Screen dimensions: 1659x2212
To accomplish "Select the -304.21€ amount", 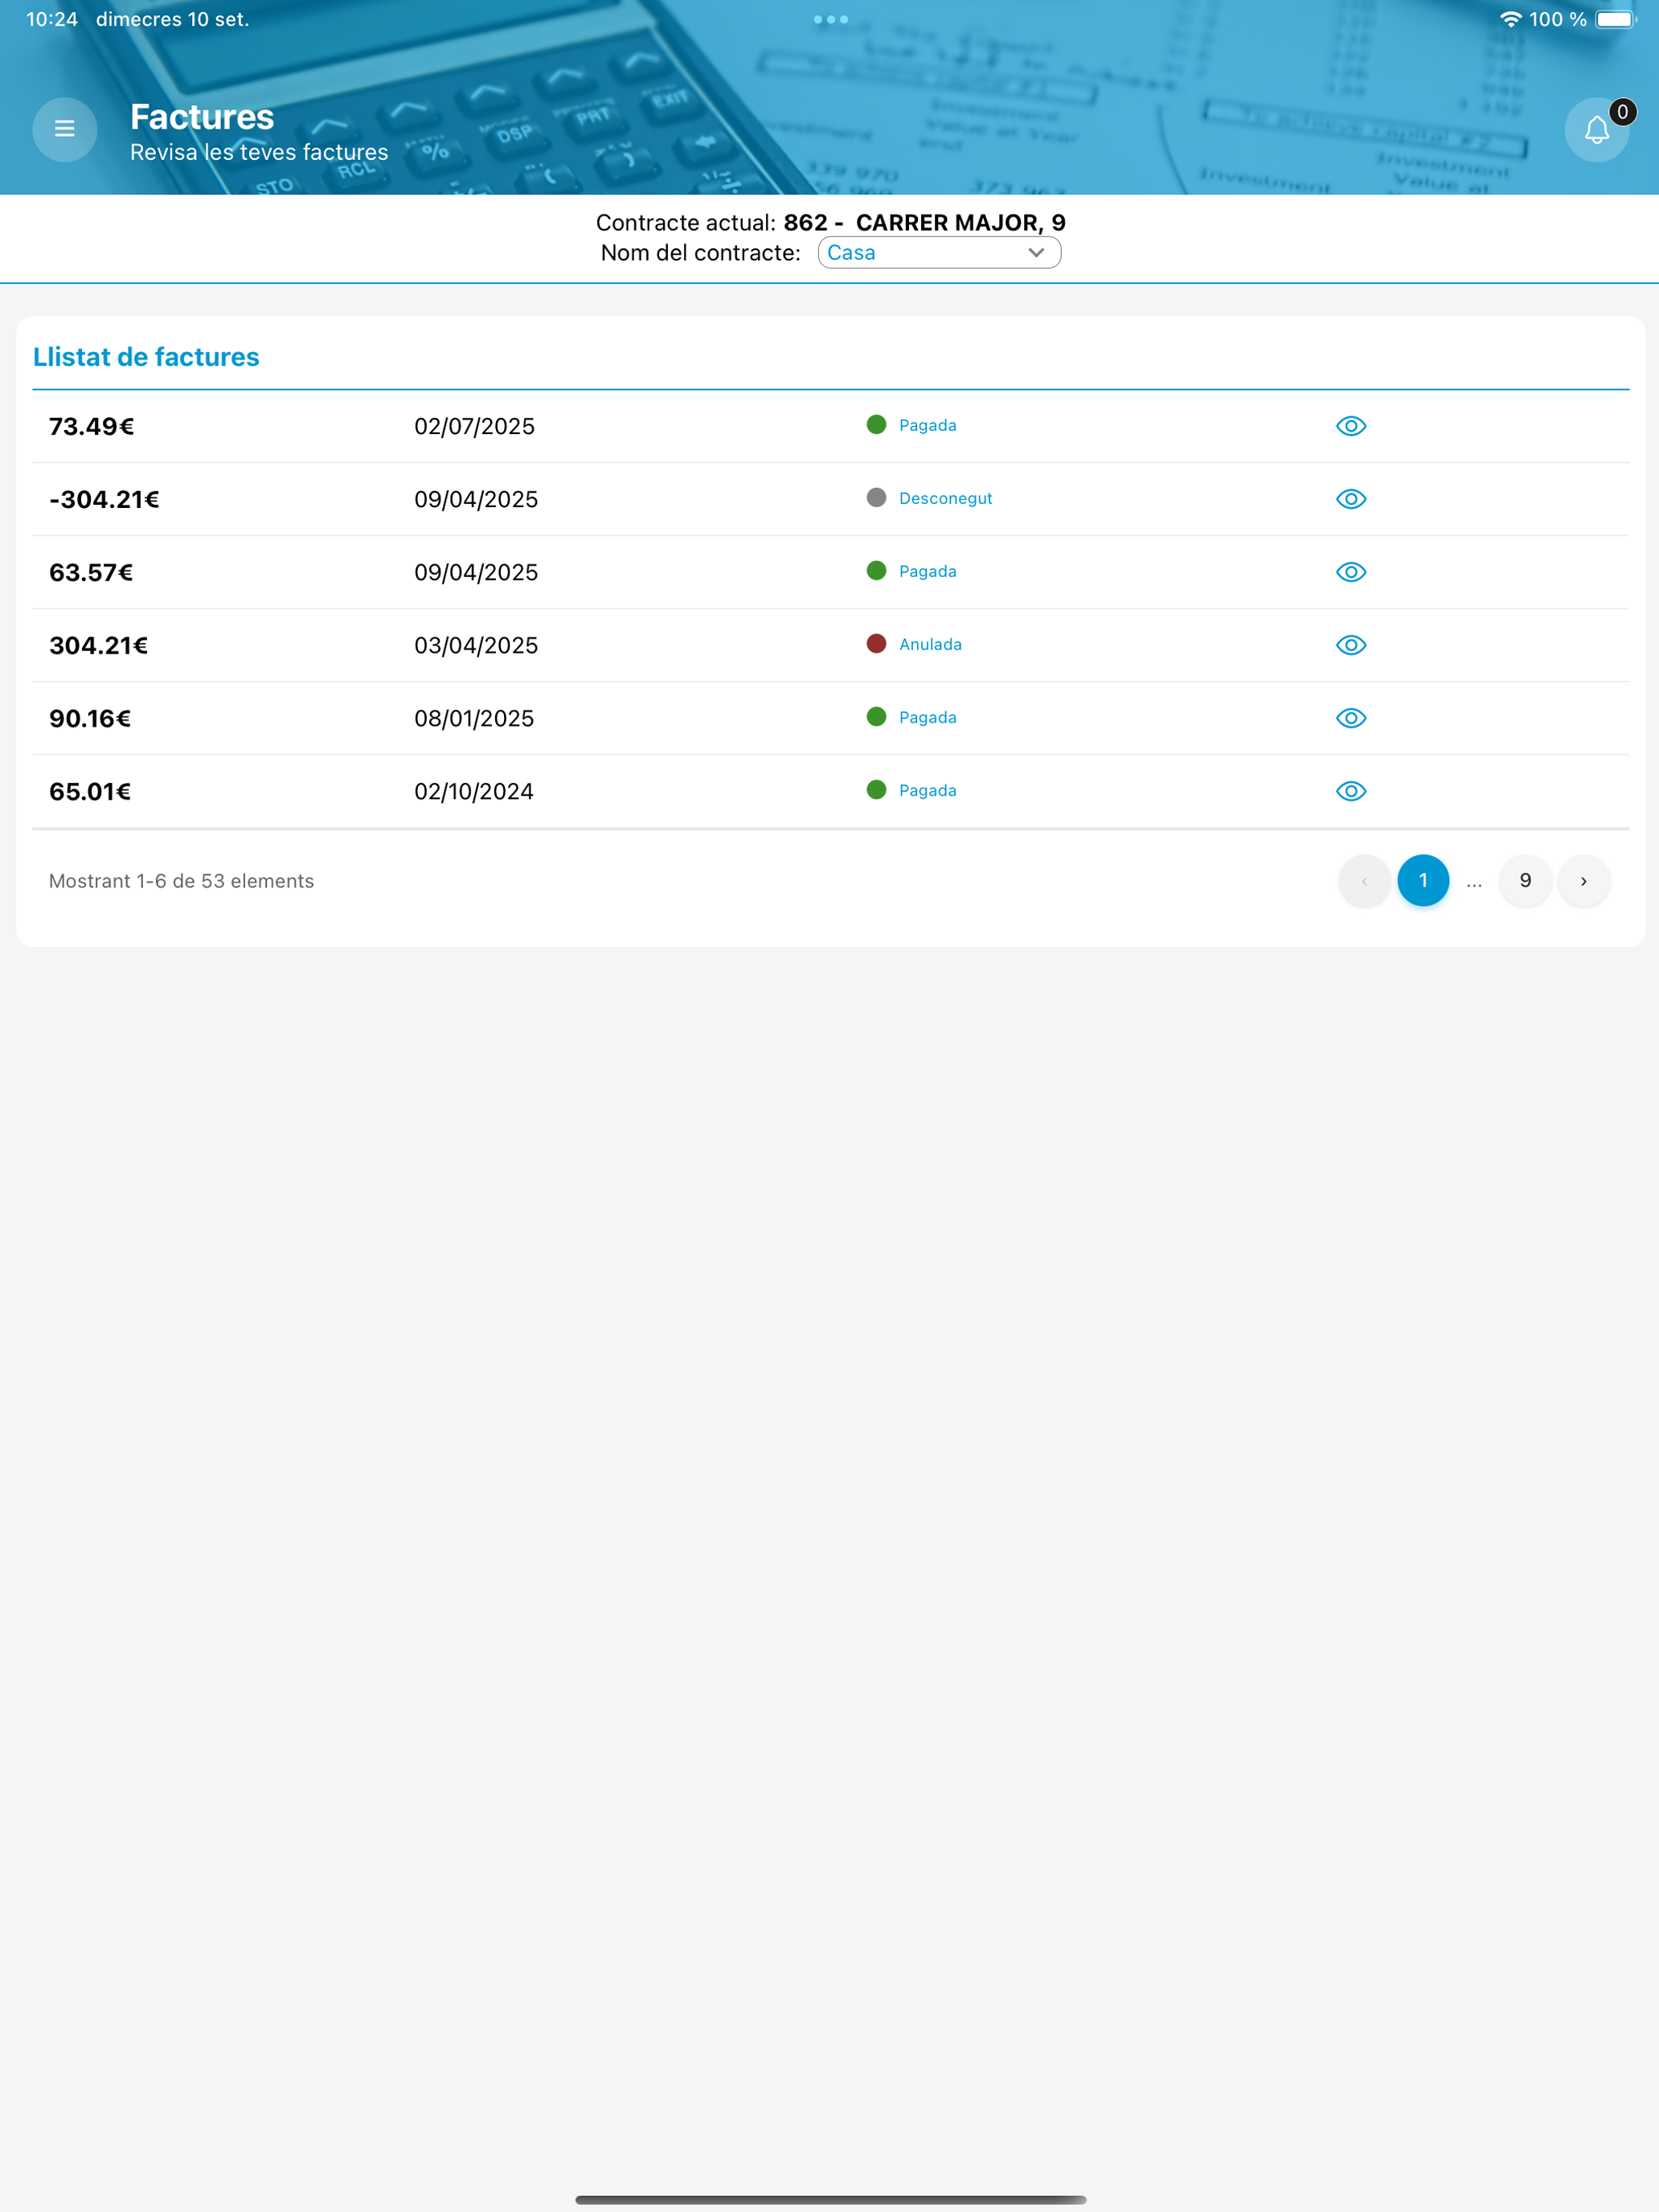I will (104, 500).
